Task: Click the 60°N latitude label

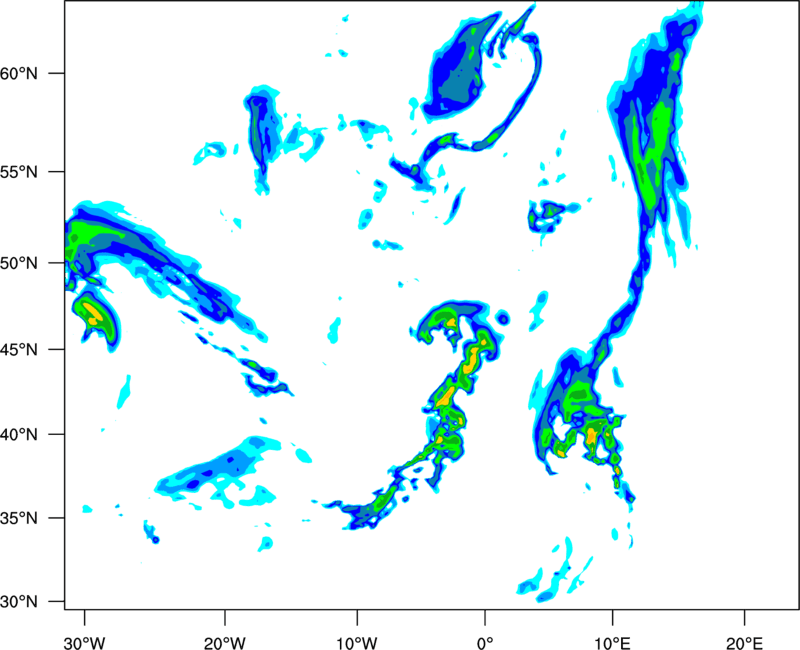Action: pyautogui.click(x=19, y=73)
